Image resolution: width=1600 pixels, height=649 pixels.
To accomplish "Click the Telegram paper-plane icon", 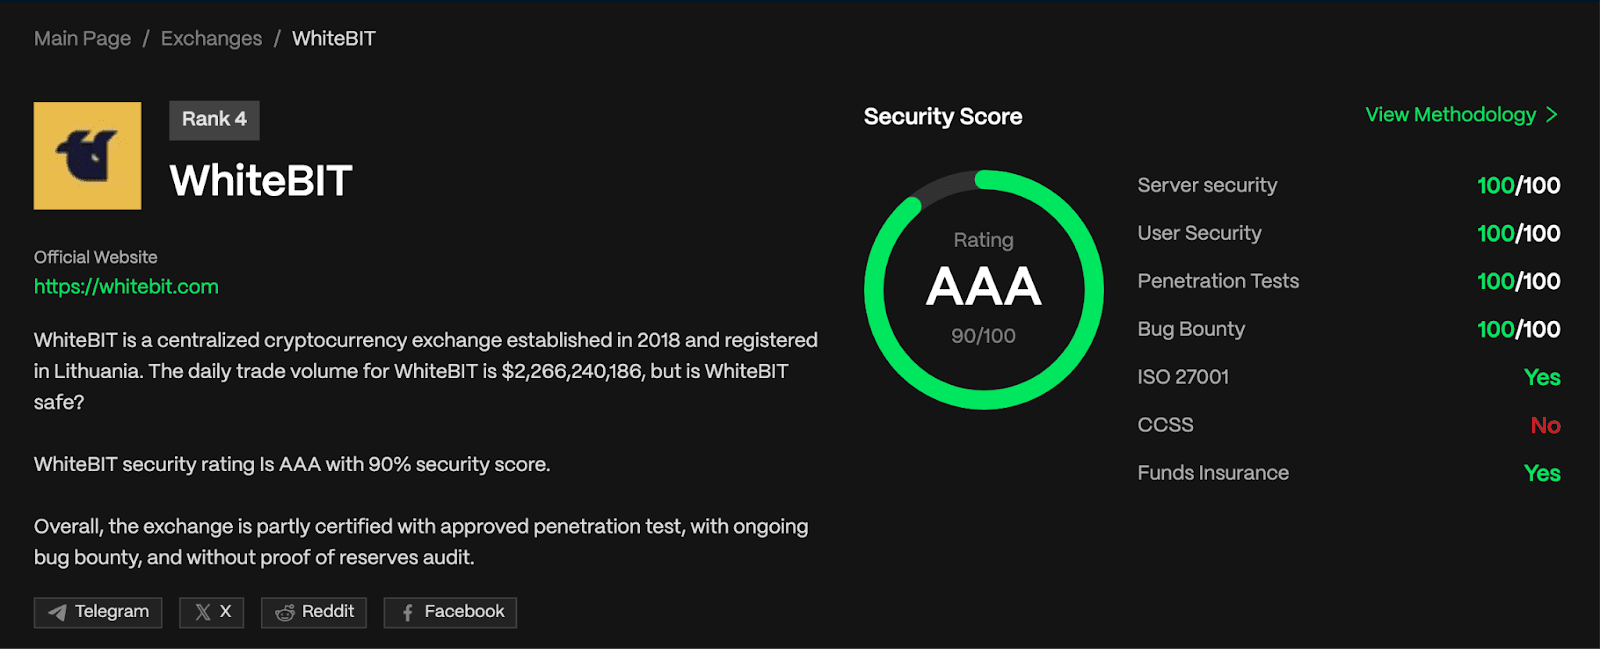I will pos(57,612).
